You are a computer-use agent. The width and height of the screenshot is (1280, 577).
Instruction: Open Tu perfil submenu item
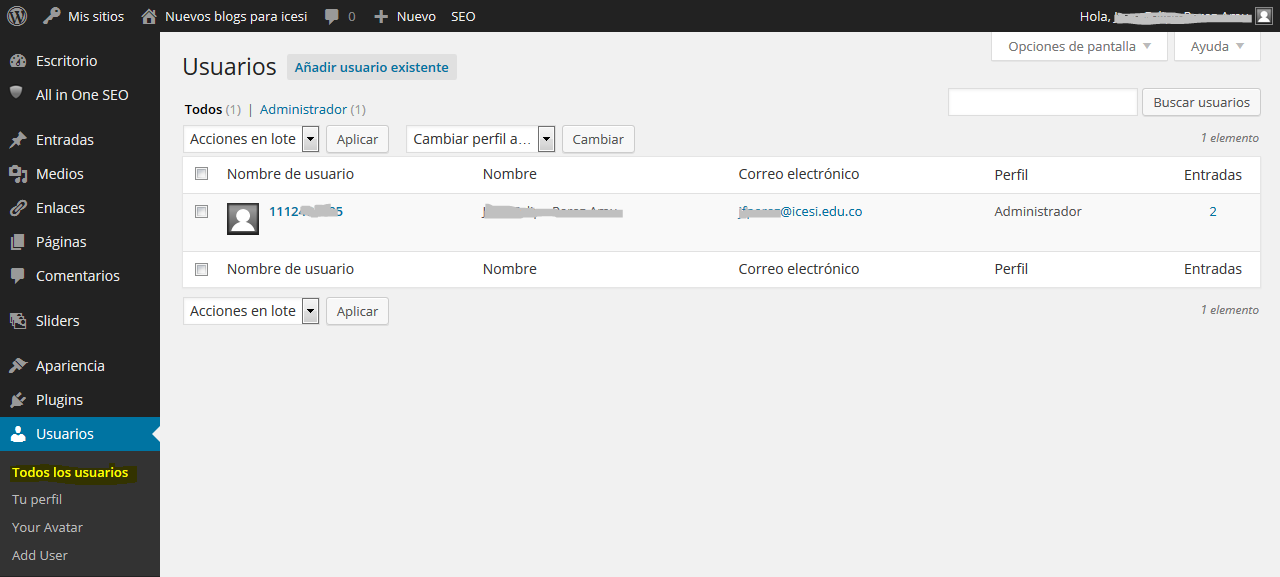37,499
